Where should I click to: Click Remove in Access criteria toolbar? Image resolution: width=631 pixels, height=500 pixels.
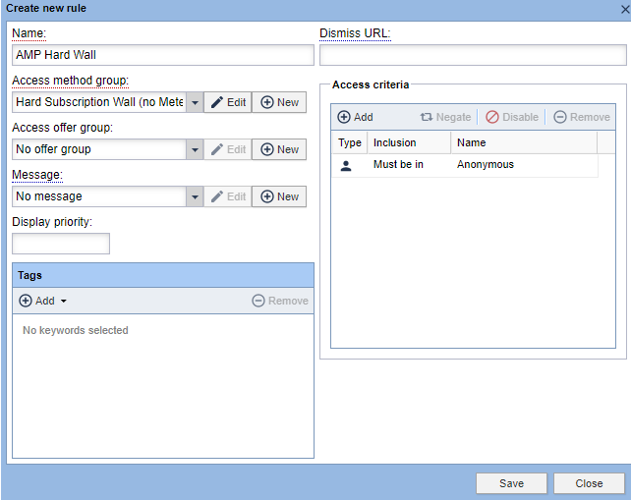coord(581,117)
